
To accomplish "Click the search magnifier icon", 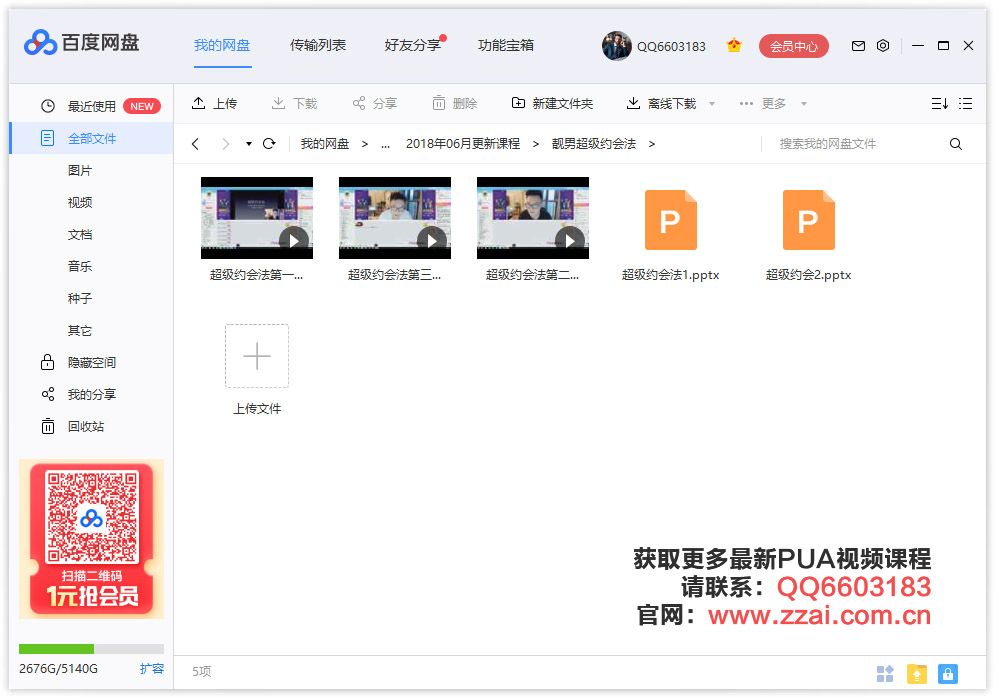I will pyautogui.click(x=956, y=144).
